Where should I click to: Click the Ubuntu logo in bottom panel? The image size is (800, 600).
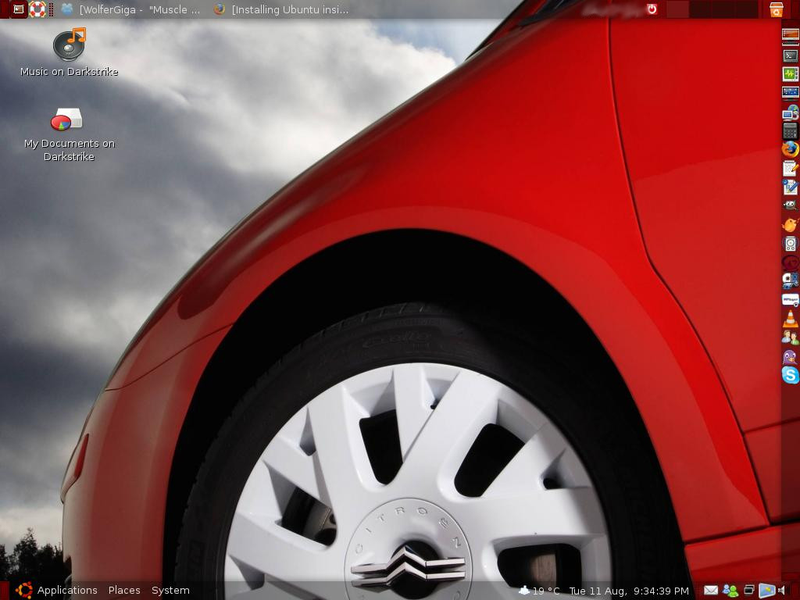coord(24,590)
